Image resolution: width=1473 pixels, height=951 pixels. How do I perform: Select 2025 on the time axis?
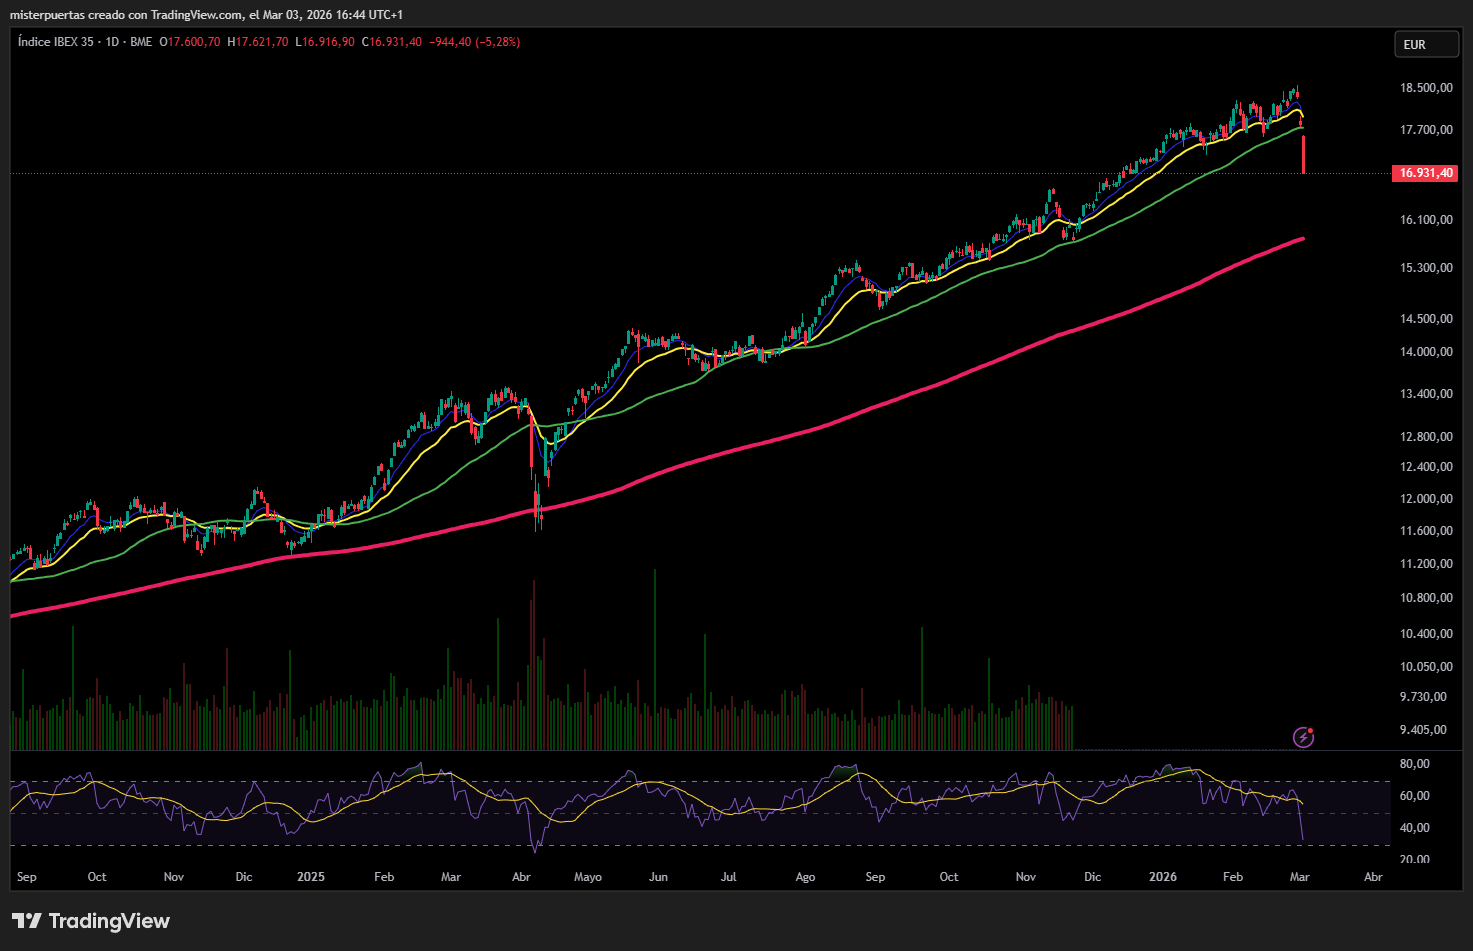tap(311, 877)
